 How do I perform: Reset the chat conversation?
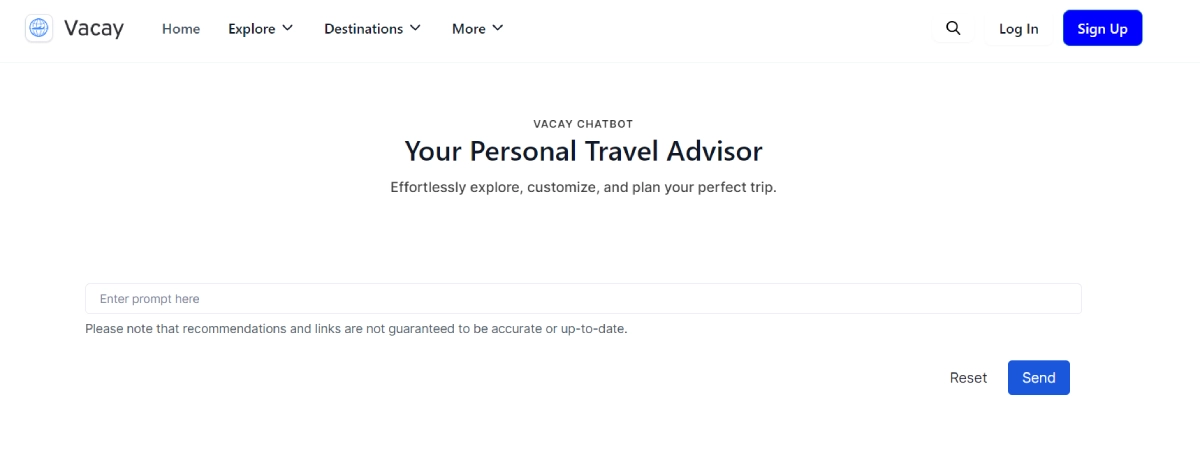click(968, 378)
